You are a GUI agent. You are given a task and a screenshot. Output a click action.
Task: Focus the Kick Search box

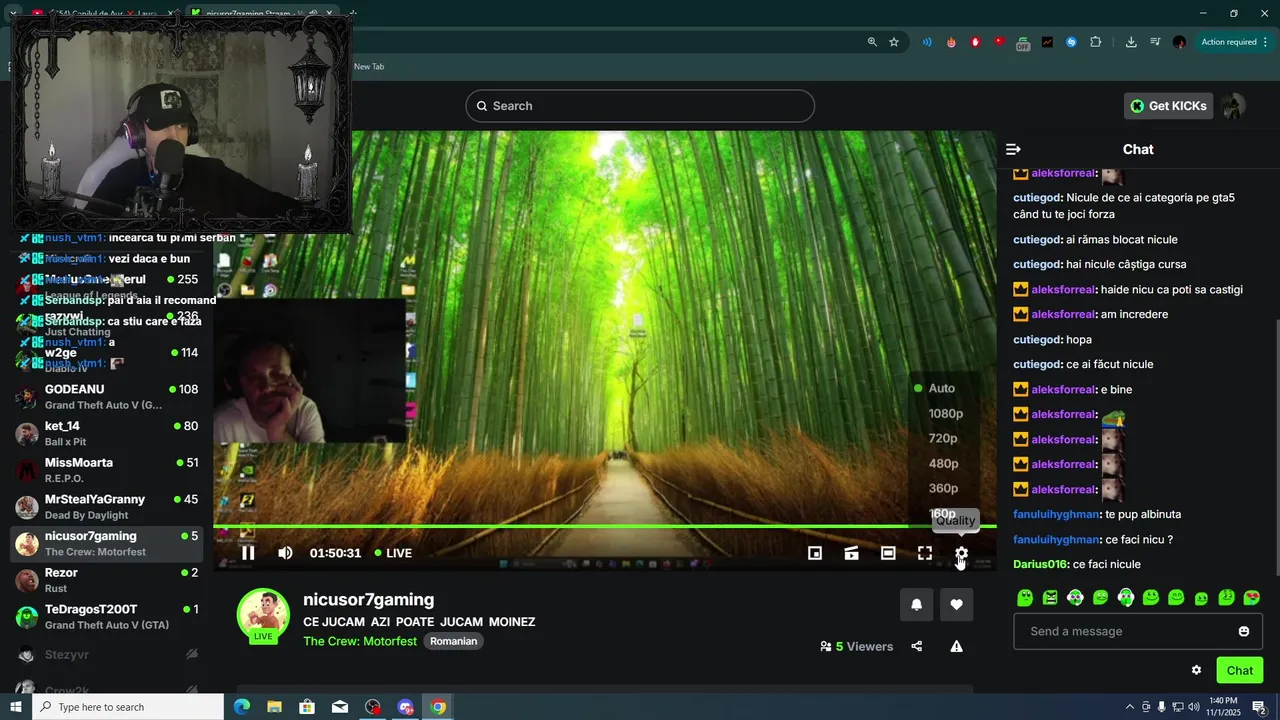(x=640, y=106)
